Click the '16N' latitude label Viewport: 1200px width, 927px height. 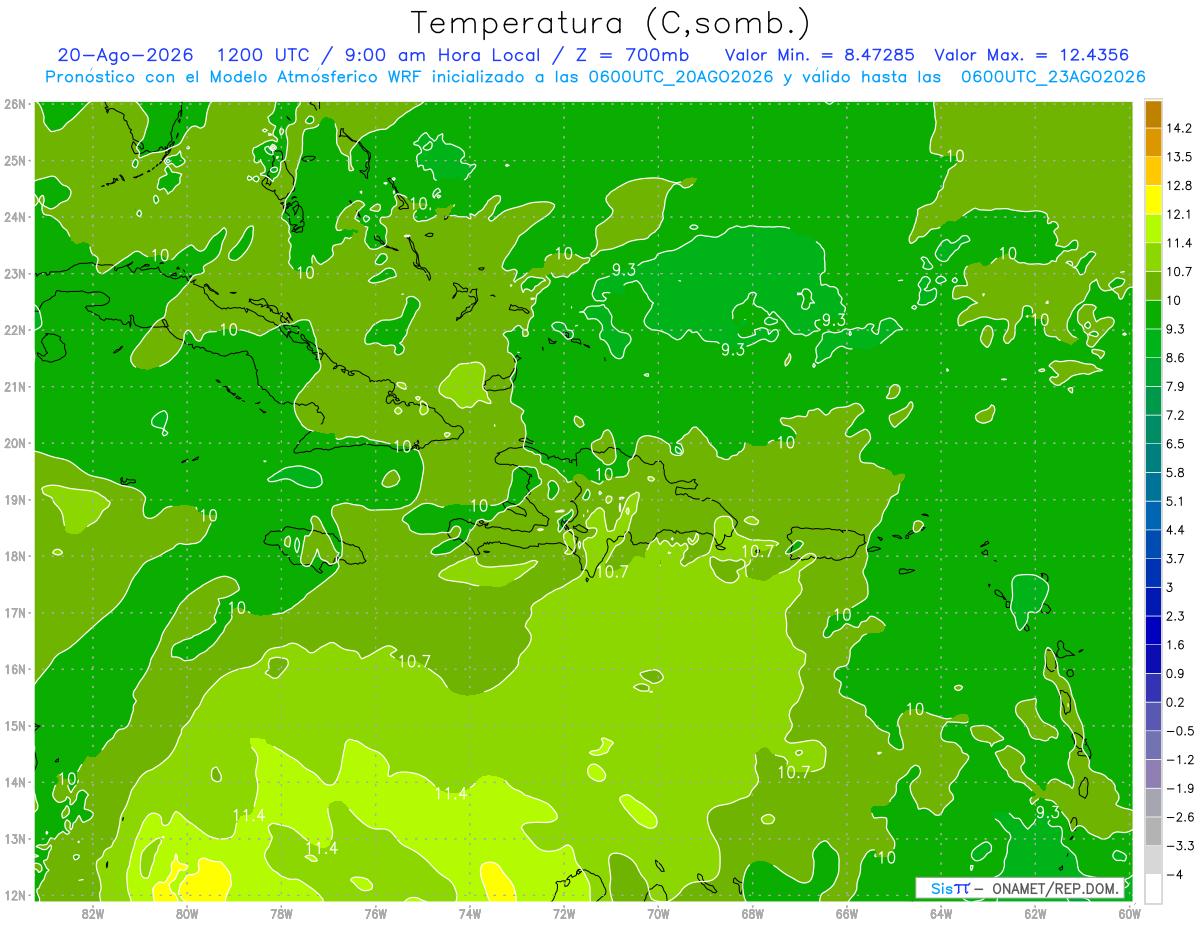[15, 669]
